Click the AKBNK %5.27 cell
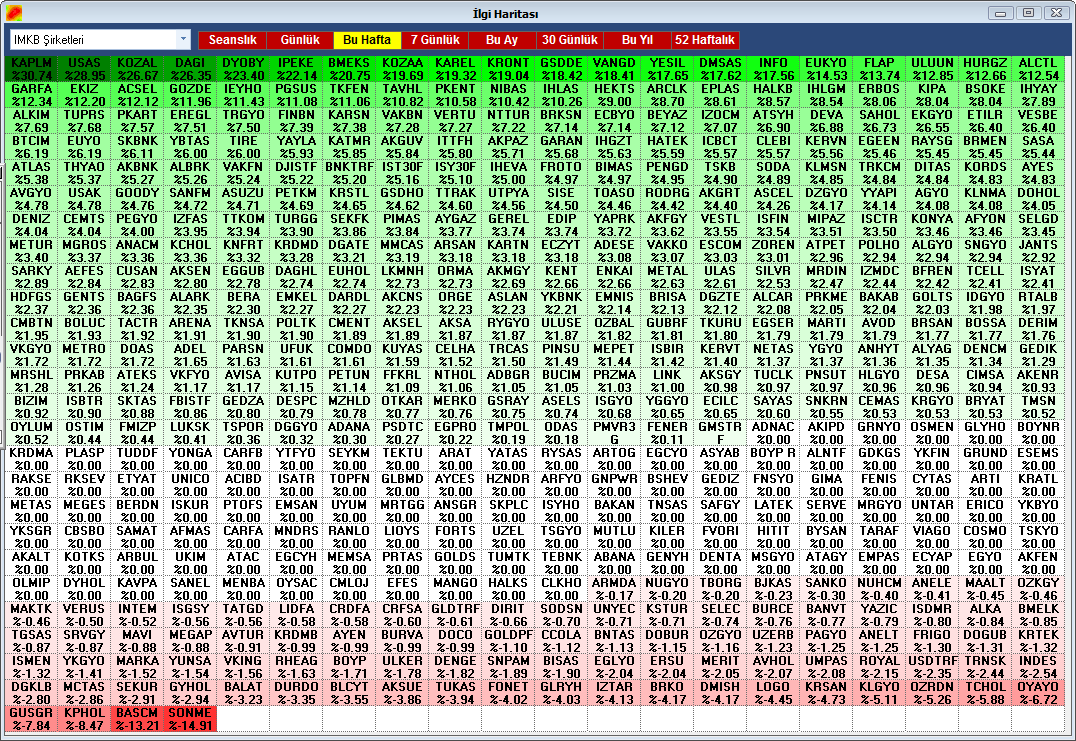Viewport: 1076px width, 741px height. (137, 173)
